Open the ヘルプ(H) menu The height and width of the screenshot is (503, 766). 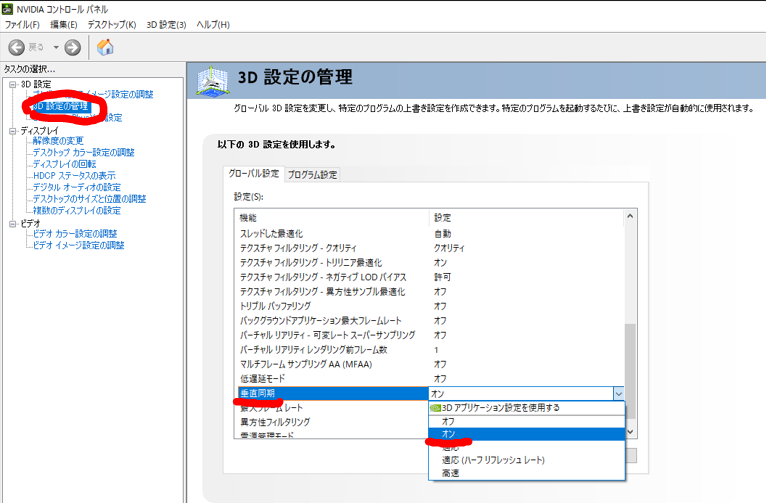[213, 24]
